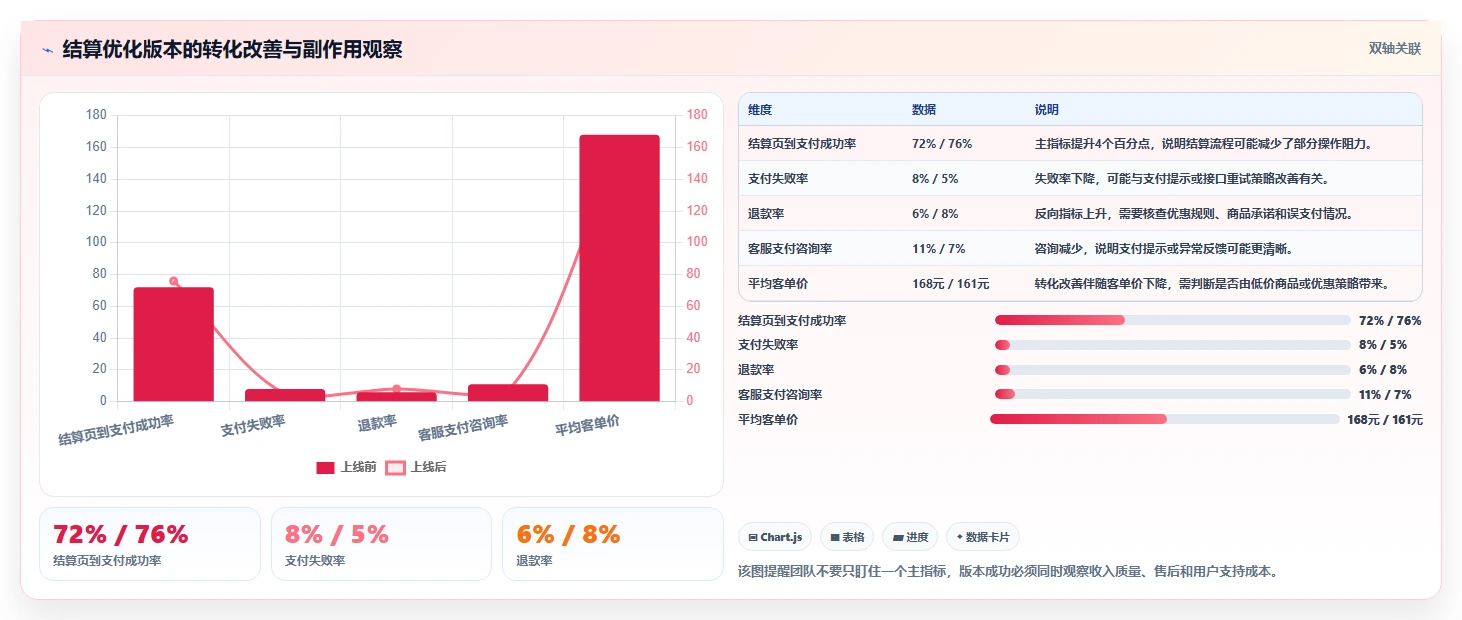Click the 100 tick on the left gray axis
This screenshot has height=620, width=1462.
(96, 242)
